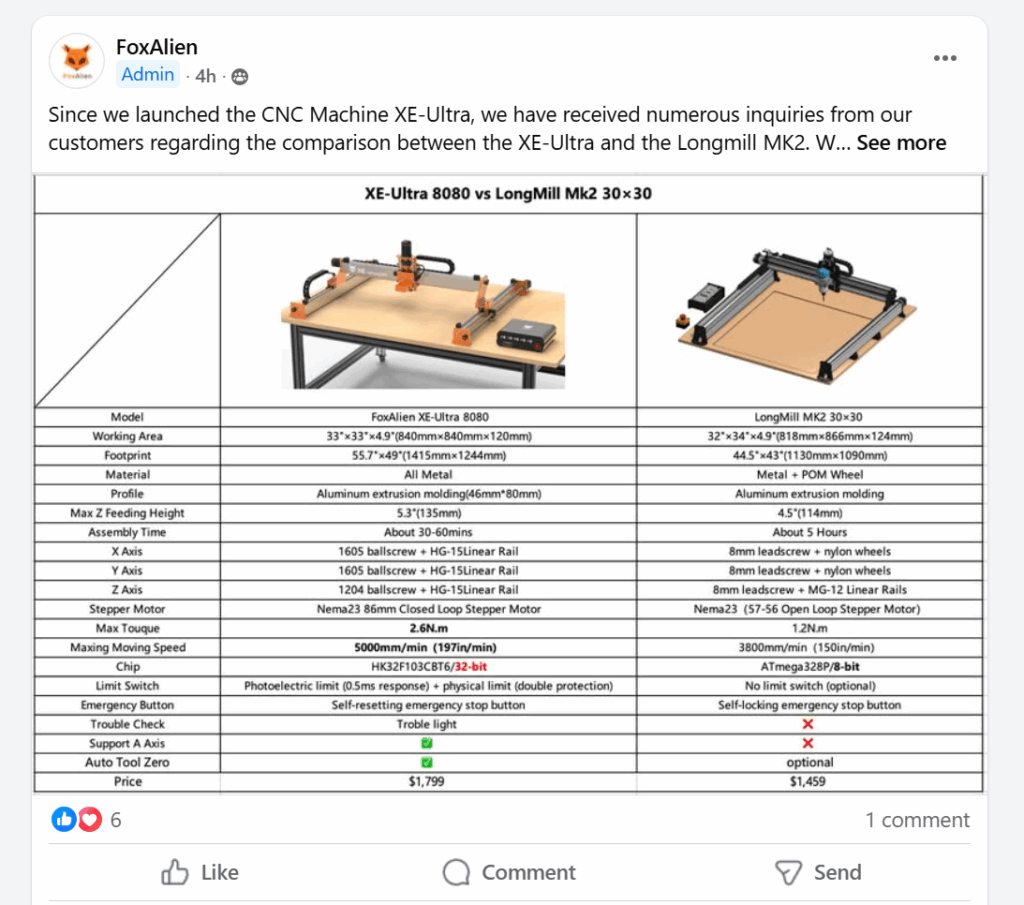Click the FoxAlien fox profile avatar
The image size is (1024, 905).
pyautogui.click(x=77, y=61)
